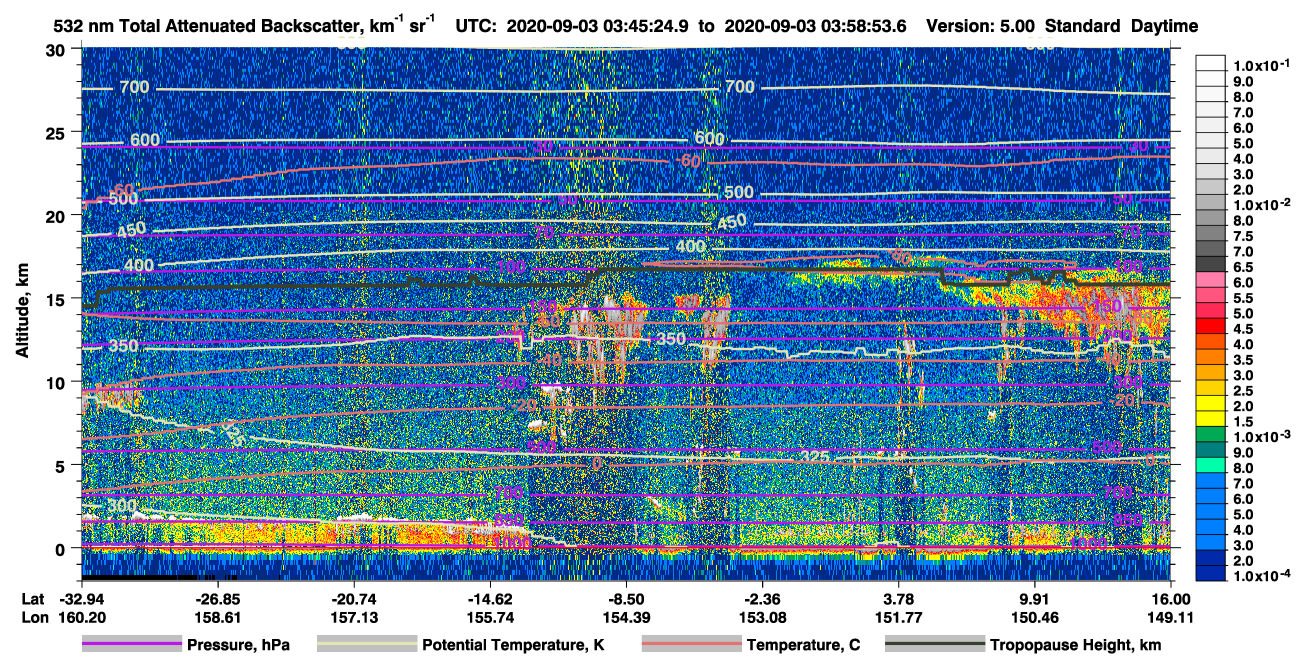
Task: Click the end time 2020-09-03 03:58:53.6
Action: pyautogui.click(x=815, y=27)
